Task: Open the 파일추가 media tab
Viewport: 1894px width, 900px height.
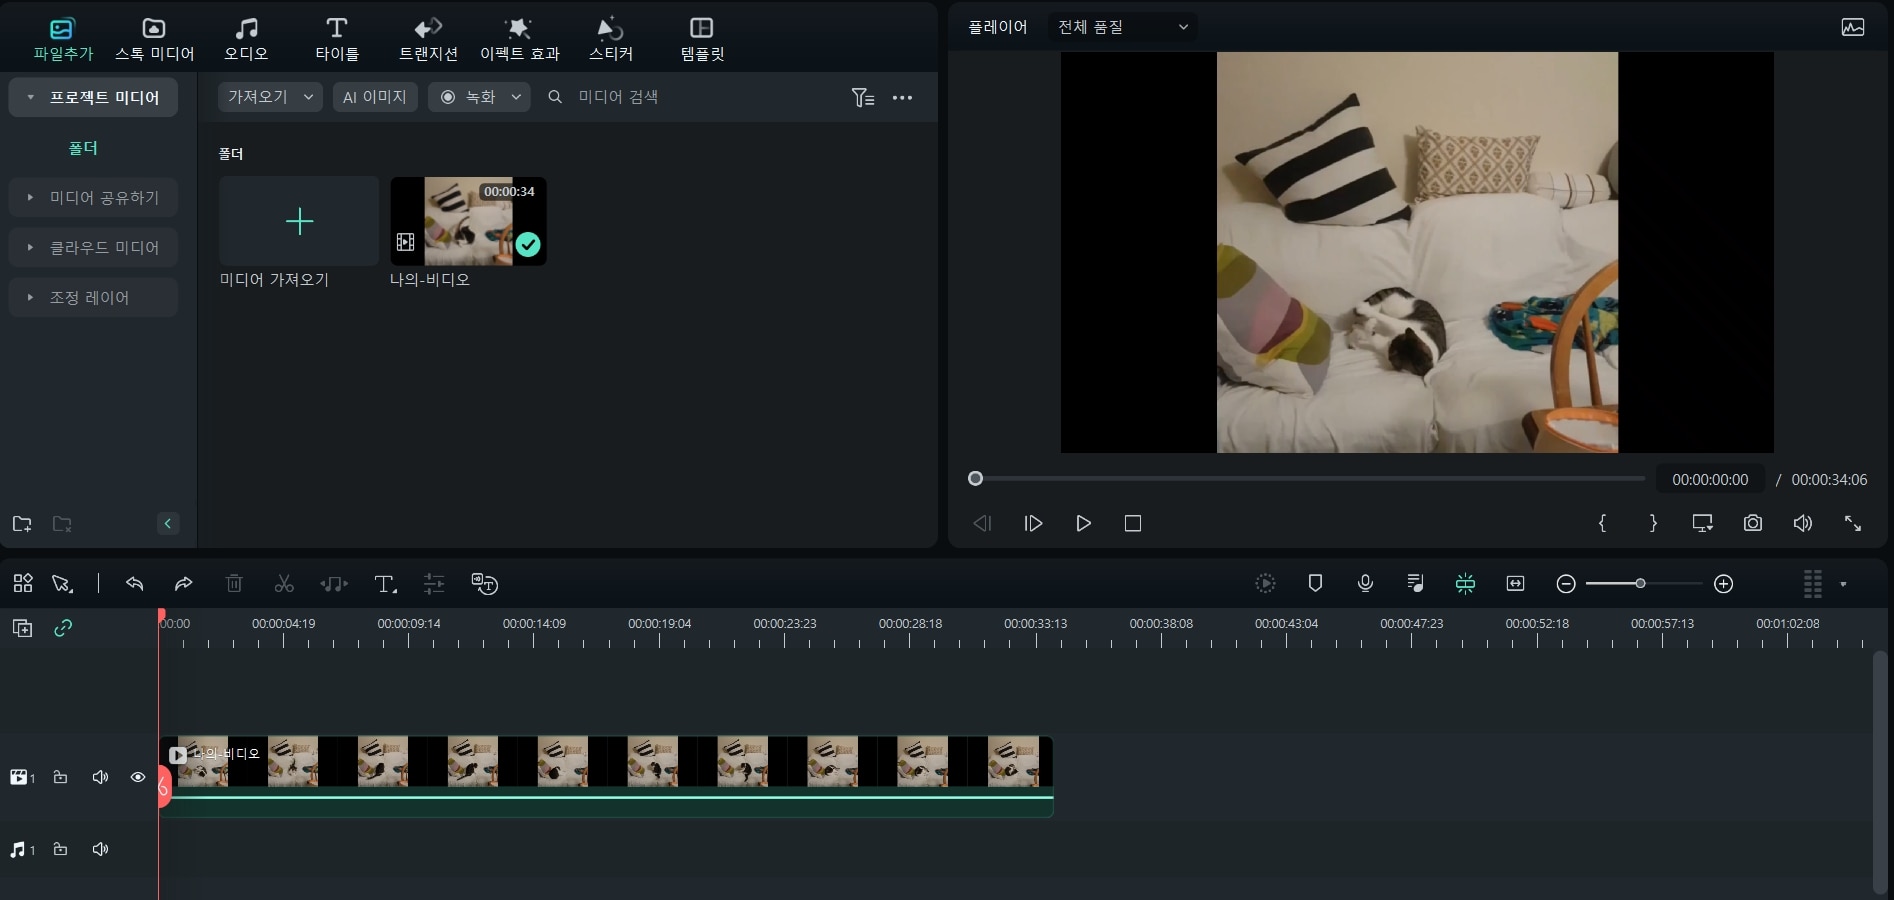Action: [62, 40]
